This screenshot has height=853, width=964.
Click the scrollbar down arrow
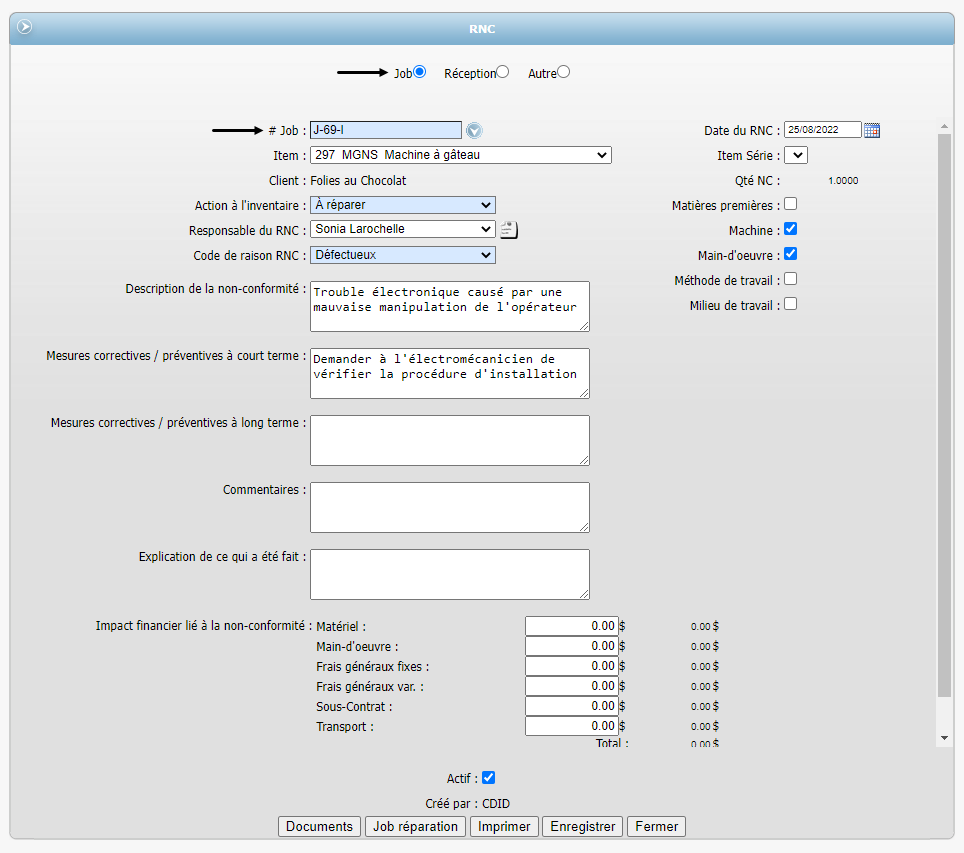click(x=944, y=737)
